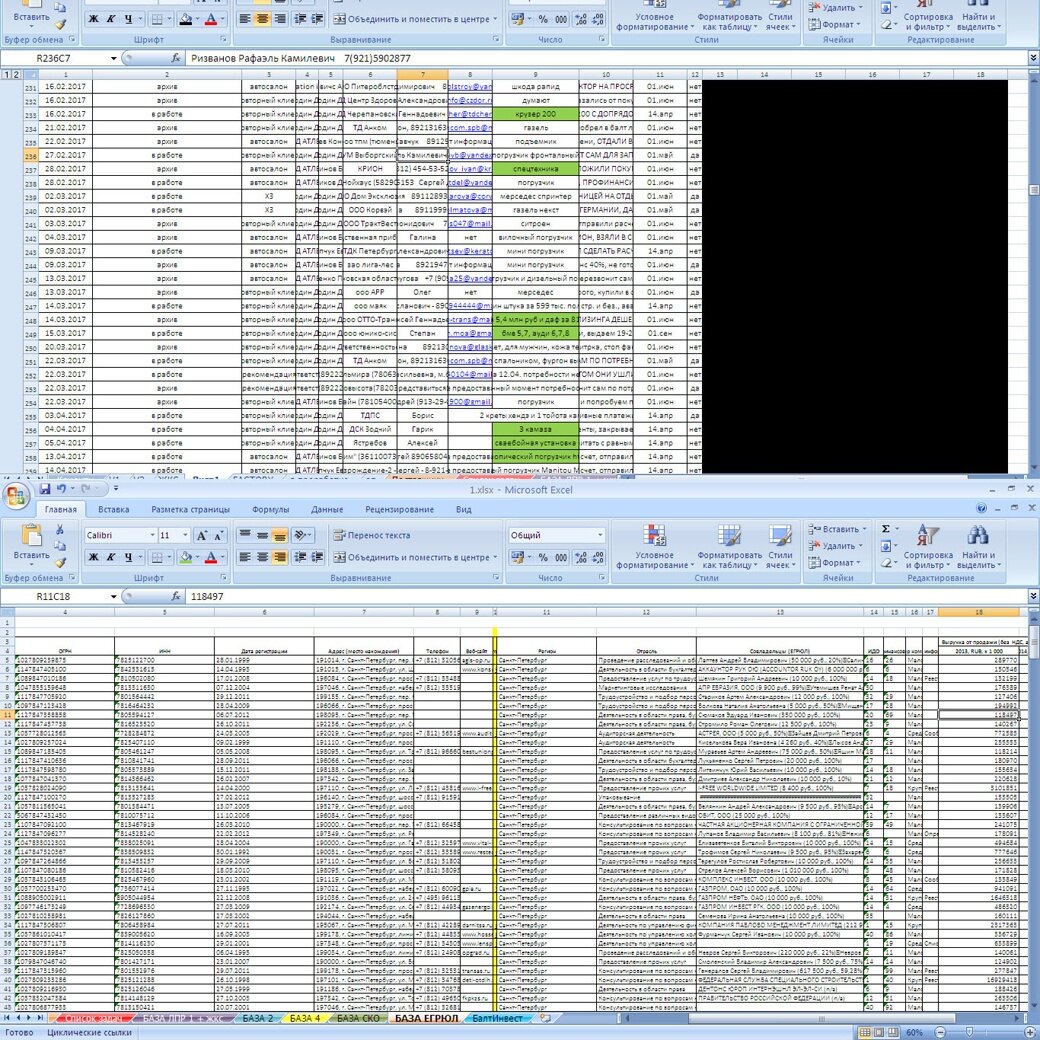Toggle Italic (К) in lower window ribbon

click(x=111, y=557)
